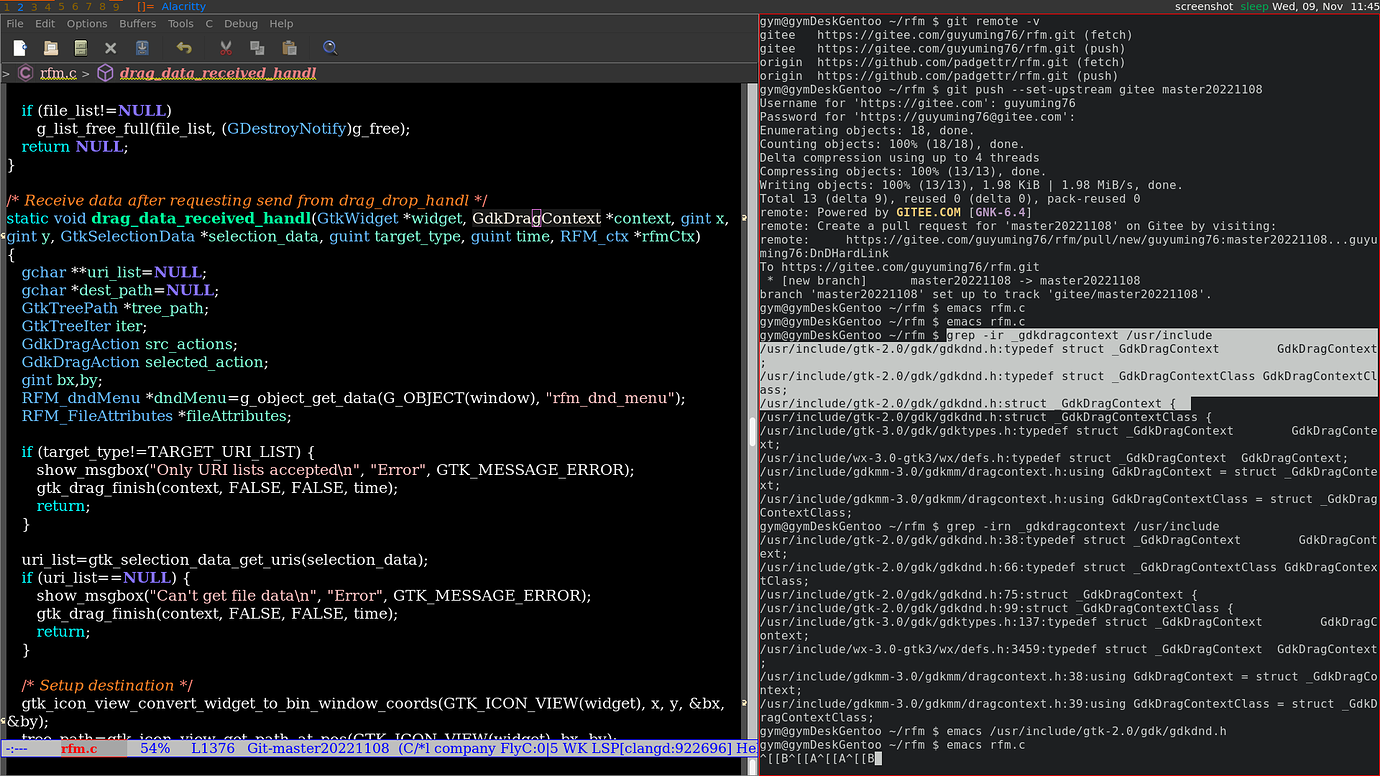The height and width of the screenshot is (776, 1380).
Task: Click the terminal prompt input line
Action: coord(876,757)
